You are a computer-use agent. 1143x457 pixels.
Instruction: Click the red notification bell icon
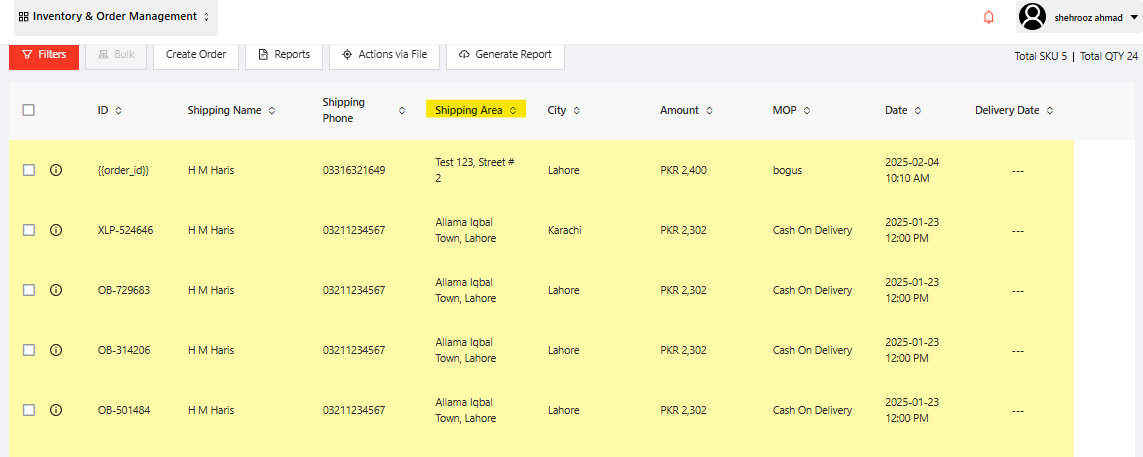coord(989,17)
